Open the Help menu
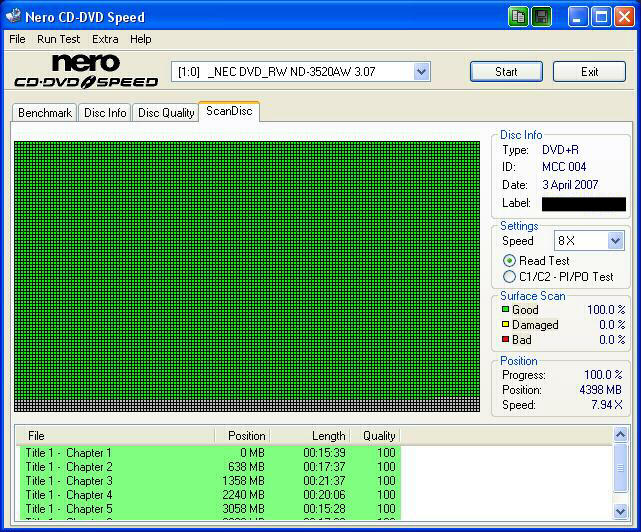This screenshot has height=532, width=641. [x=141, y=39]
